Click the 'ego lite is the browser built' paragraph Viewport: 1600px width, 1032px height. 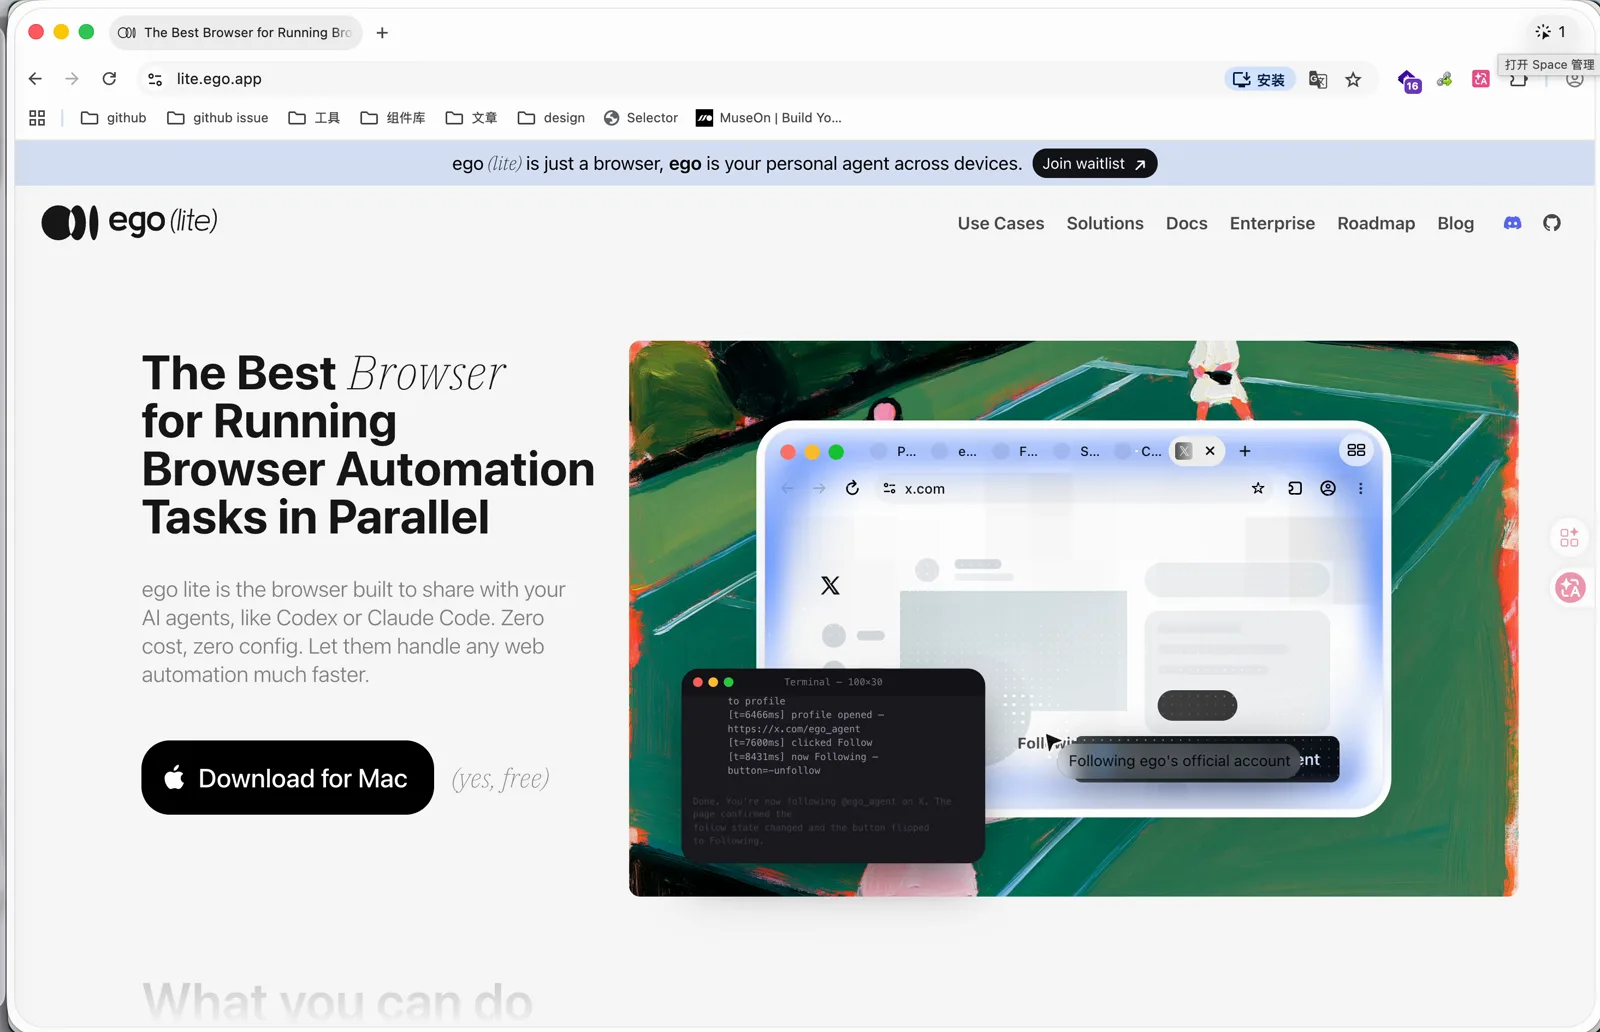(x=354, y=632)
